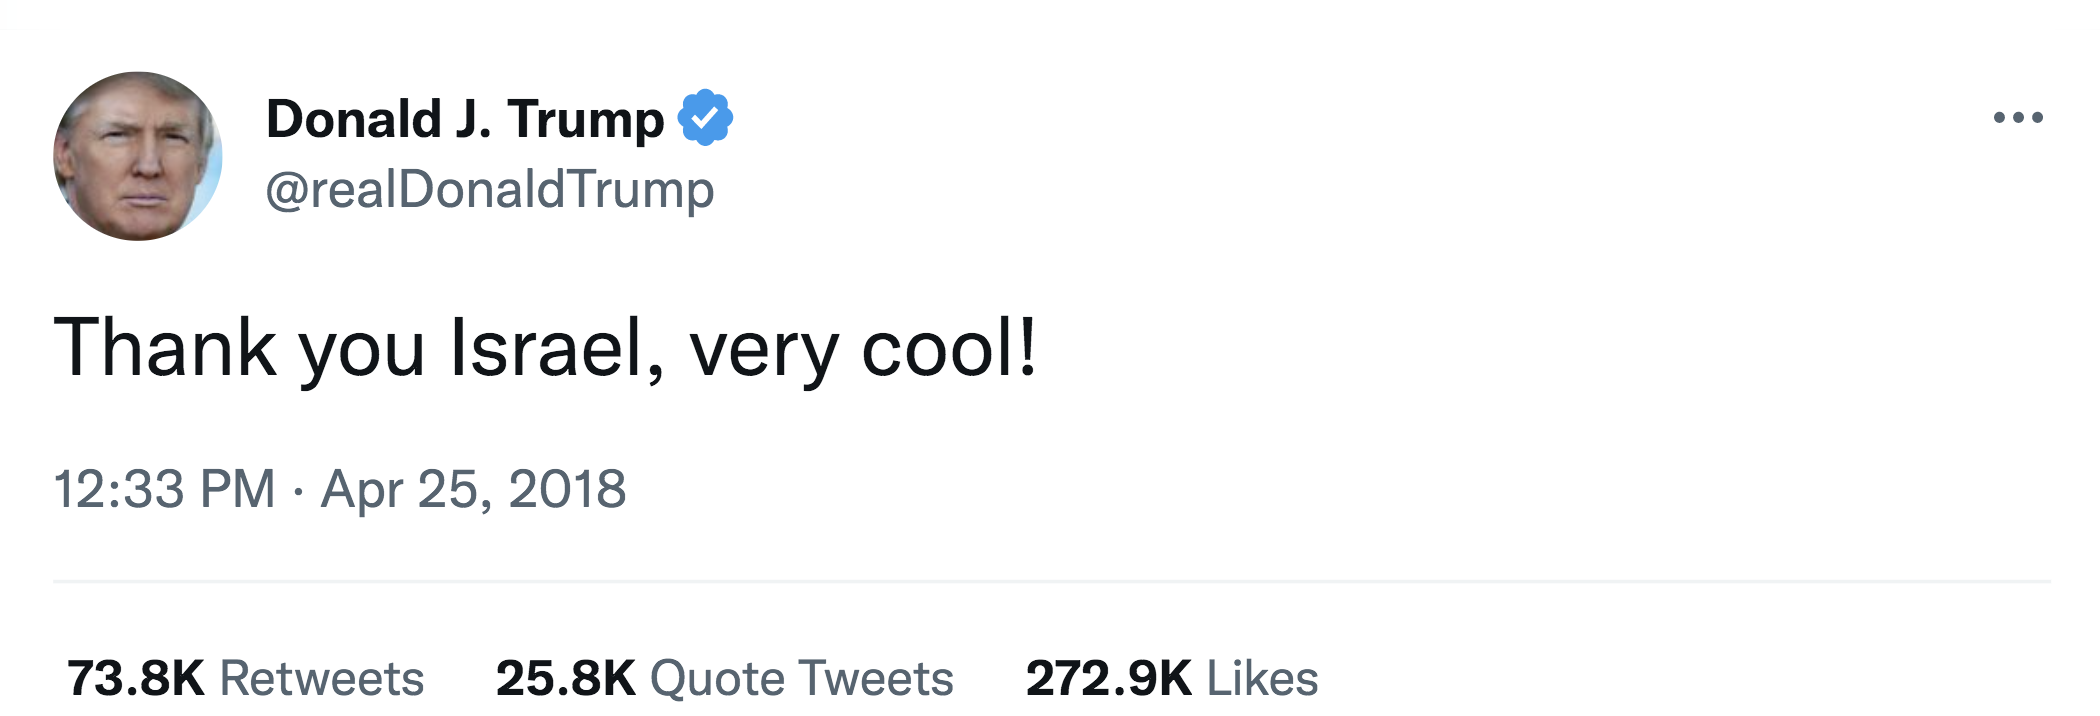The width and height of the screenshot is (2100, 716).
Task: Show the Quote Tweets list
Action: point(802,678)
